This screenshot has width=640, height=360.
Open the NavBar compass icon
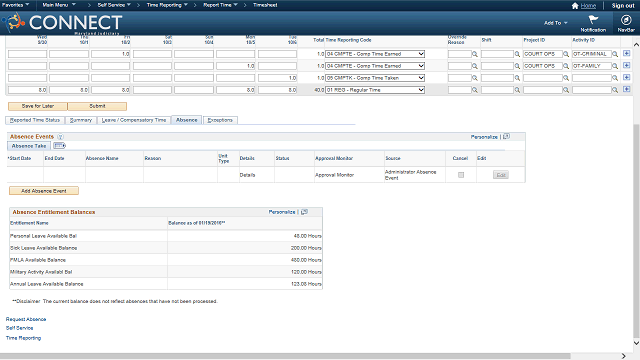click(626, 20)
